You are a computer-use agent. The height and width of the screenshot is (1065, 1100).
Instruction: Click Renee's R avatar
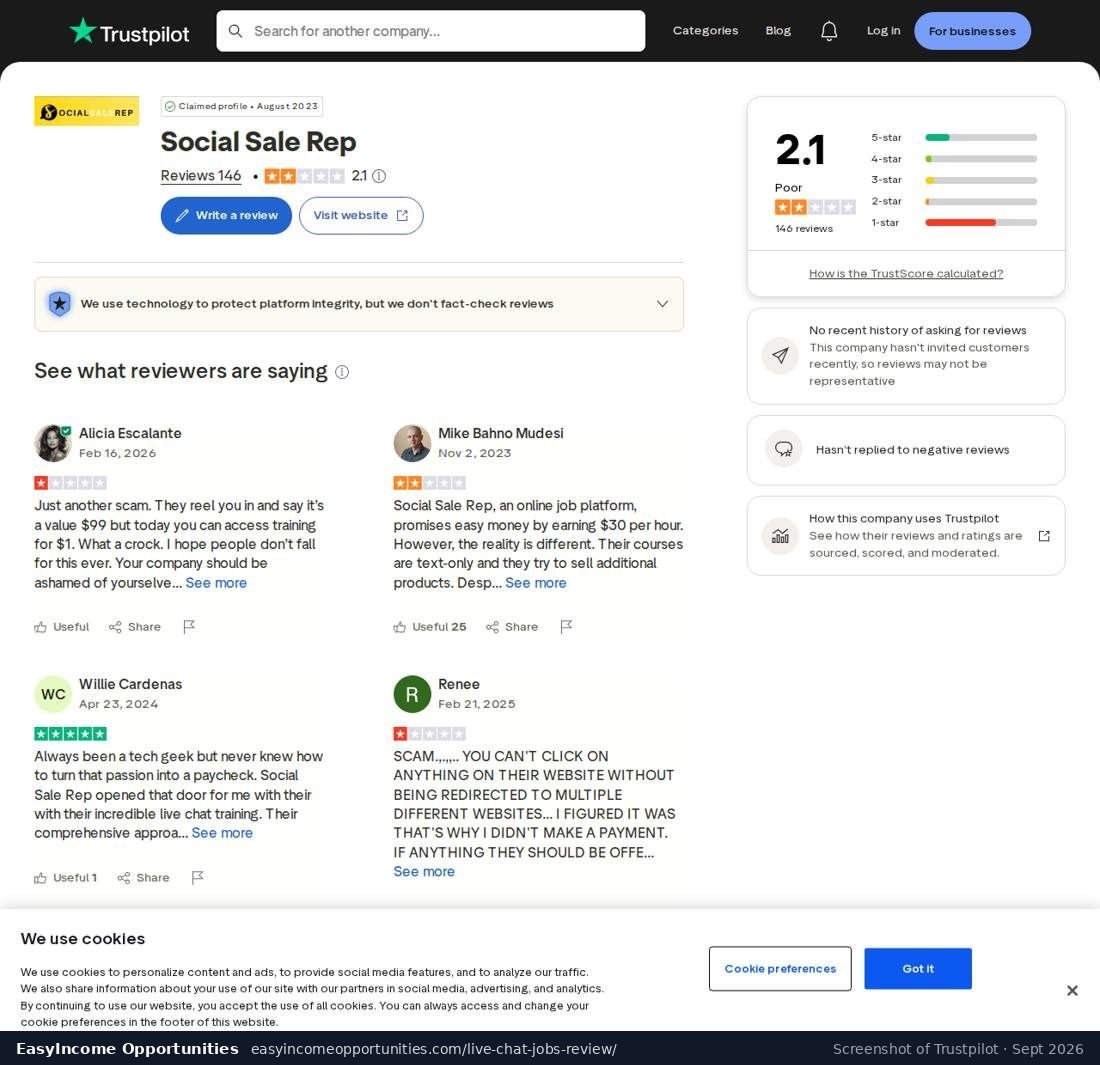412,694
